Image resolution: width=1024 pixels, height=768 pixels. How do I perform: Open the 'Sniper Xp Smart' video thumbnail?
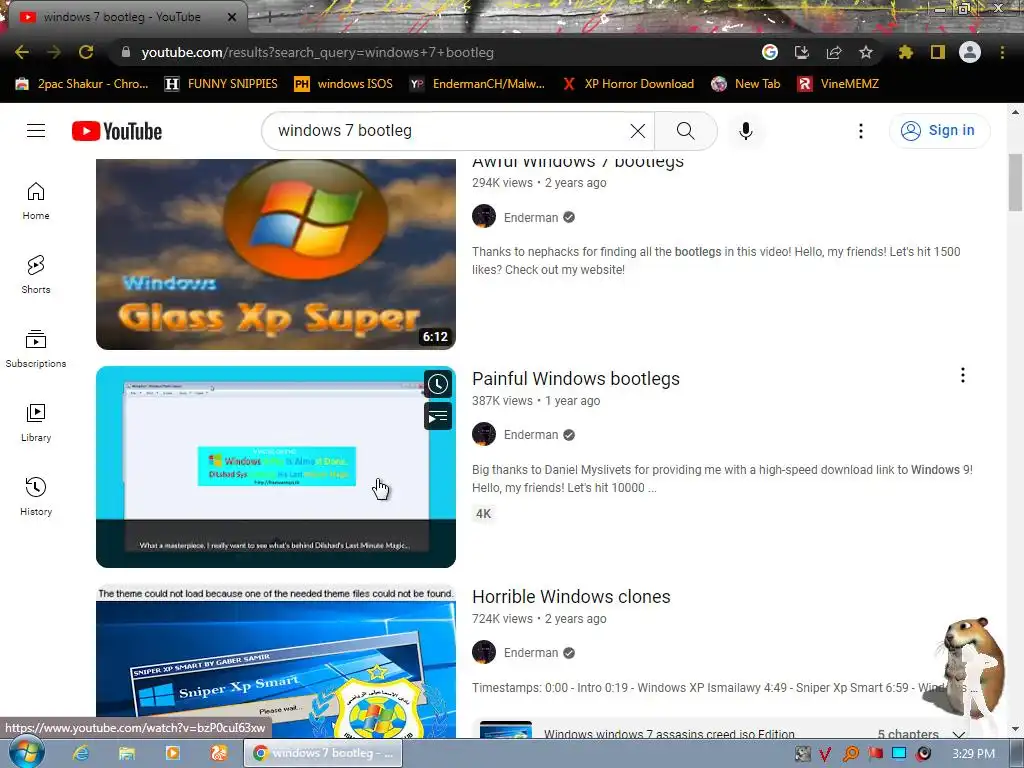coord(276,661)
